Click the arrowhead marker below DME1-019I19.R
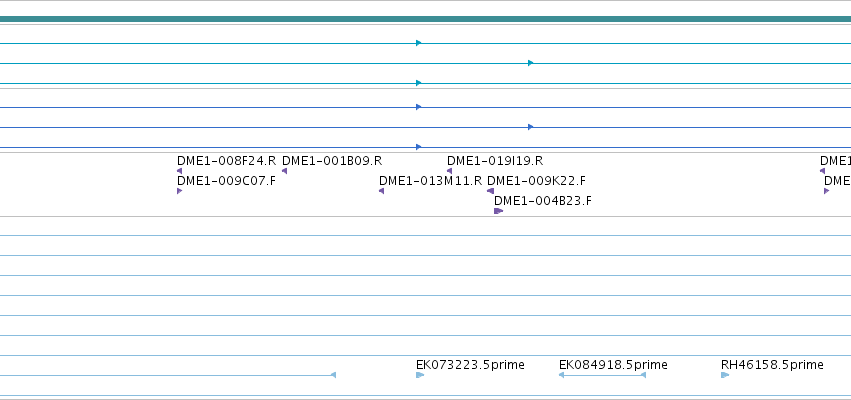851x400 pixels. pos(449,171)
